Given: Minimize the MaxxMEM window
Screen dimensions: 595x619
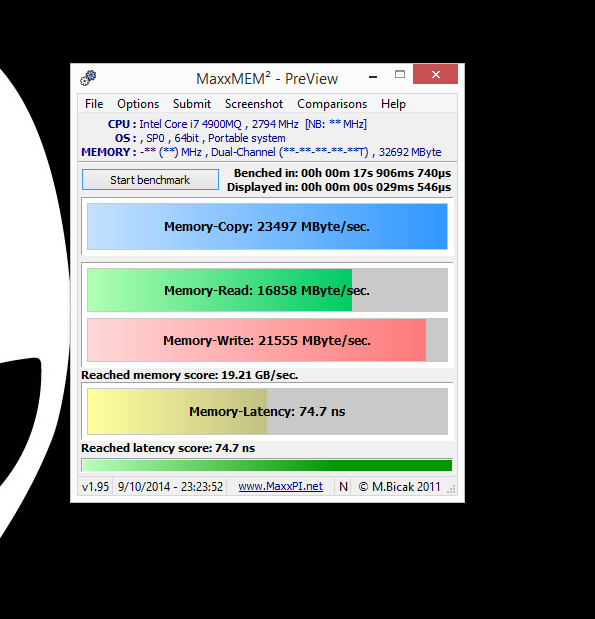Looking at the screenshot, I should pyautogui.click(x=373, y=77).
